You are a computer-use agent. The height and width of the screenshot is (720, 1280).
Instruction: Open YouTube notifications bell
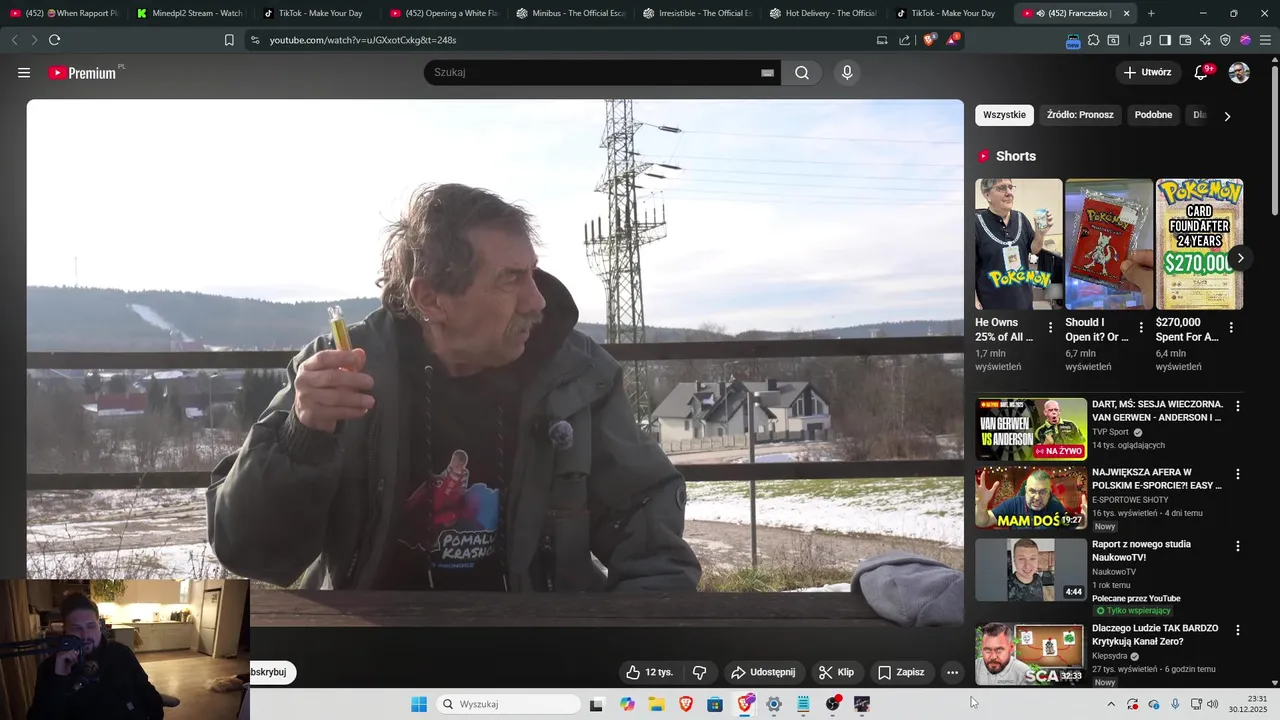pos(1201,73)
